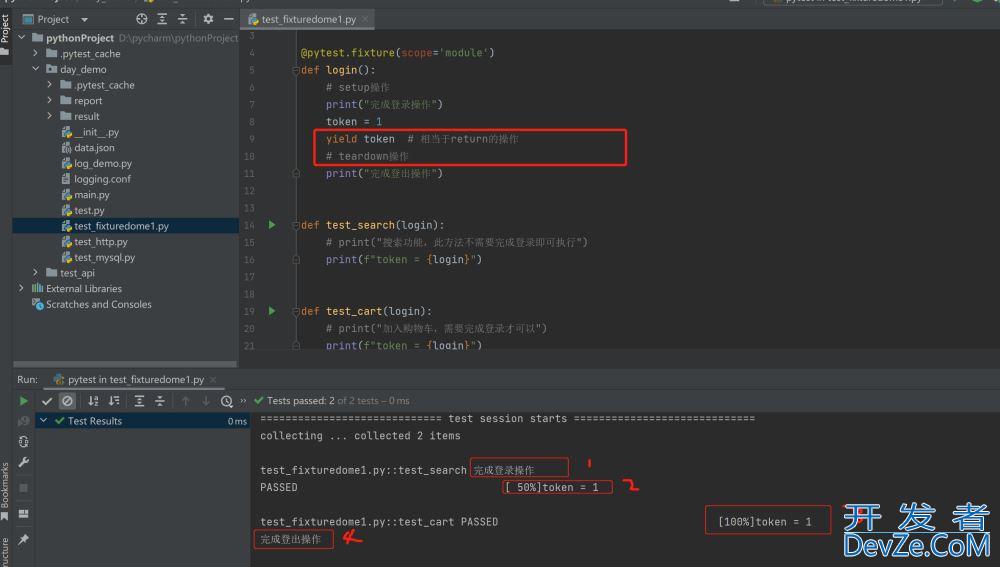The height and width of the screenshot is (567, 1000).
Task: Fold test_cart function at line 19
Action: (x=296, y=311)
